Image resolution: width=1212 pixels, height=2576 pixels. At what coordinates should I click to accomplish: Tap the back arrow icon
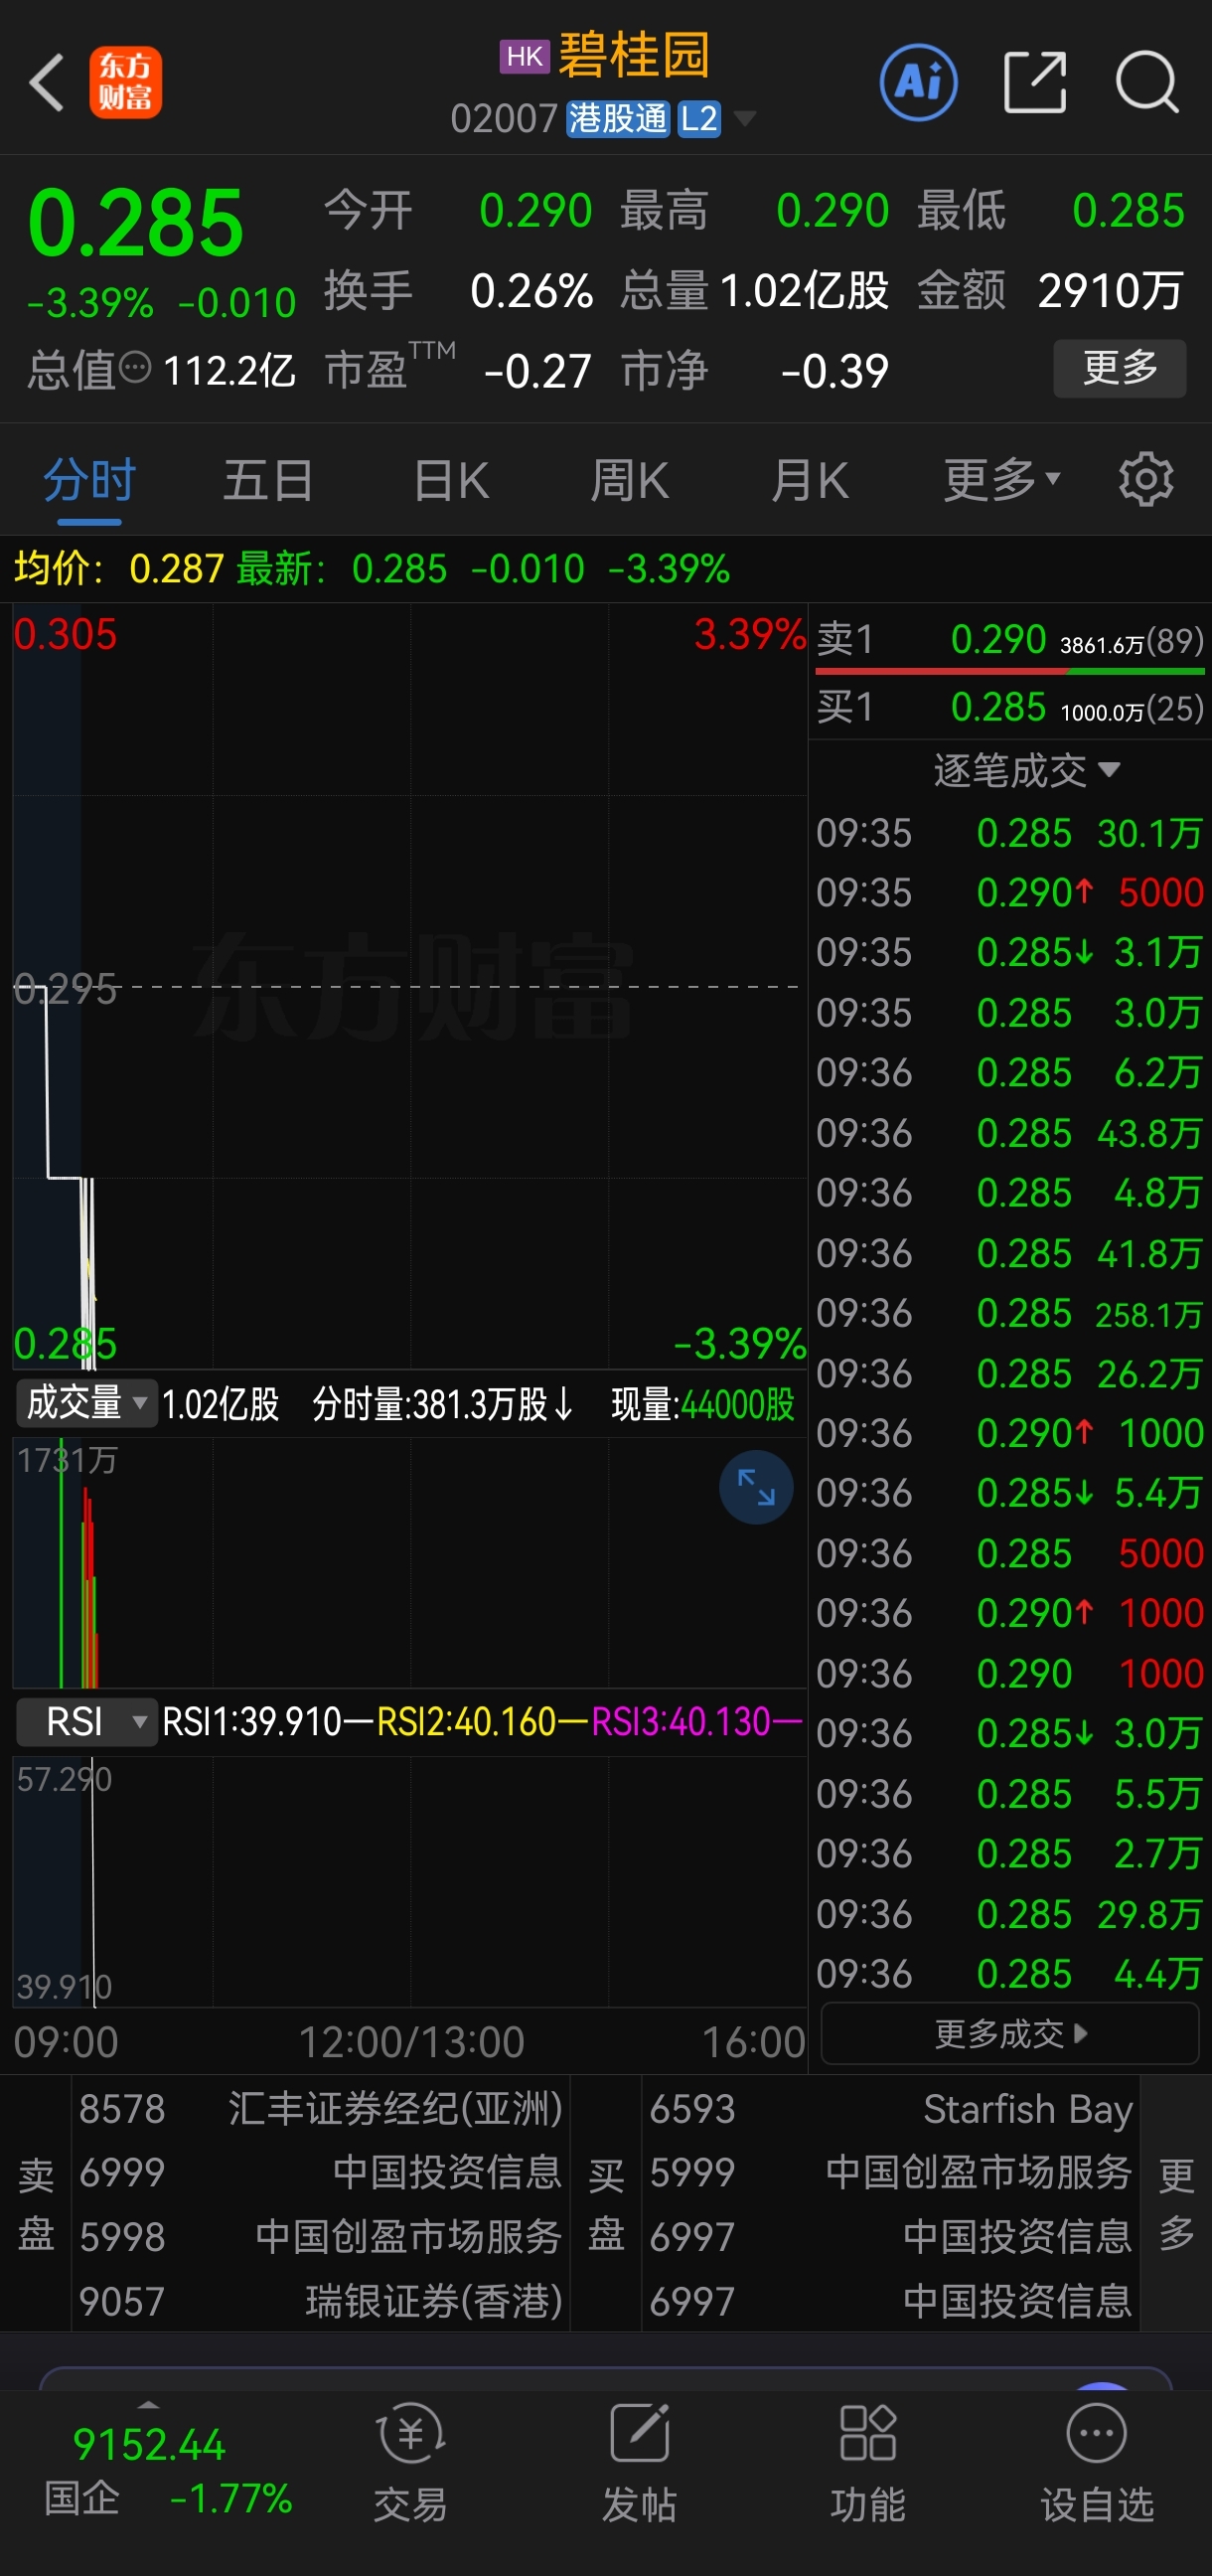coord(47,82)
